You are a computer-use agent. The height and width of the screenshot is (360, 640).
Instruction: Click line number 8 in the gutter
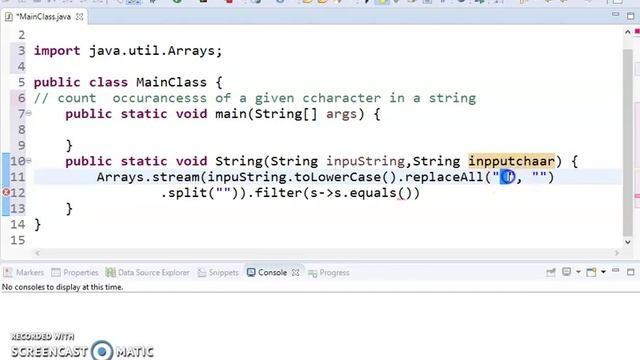(x=21, y=130)
